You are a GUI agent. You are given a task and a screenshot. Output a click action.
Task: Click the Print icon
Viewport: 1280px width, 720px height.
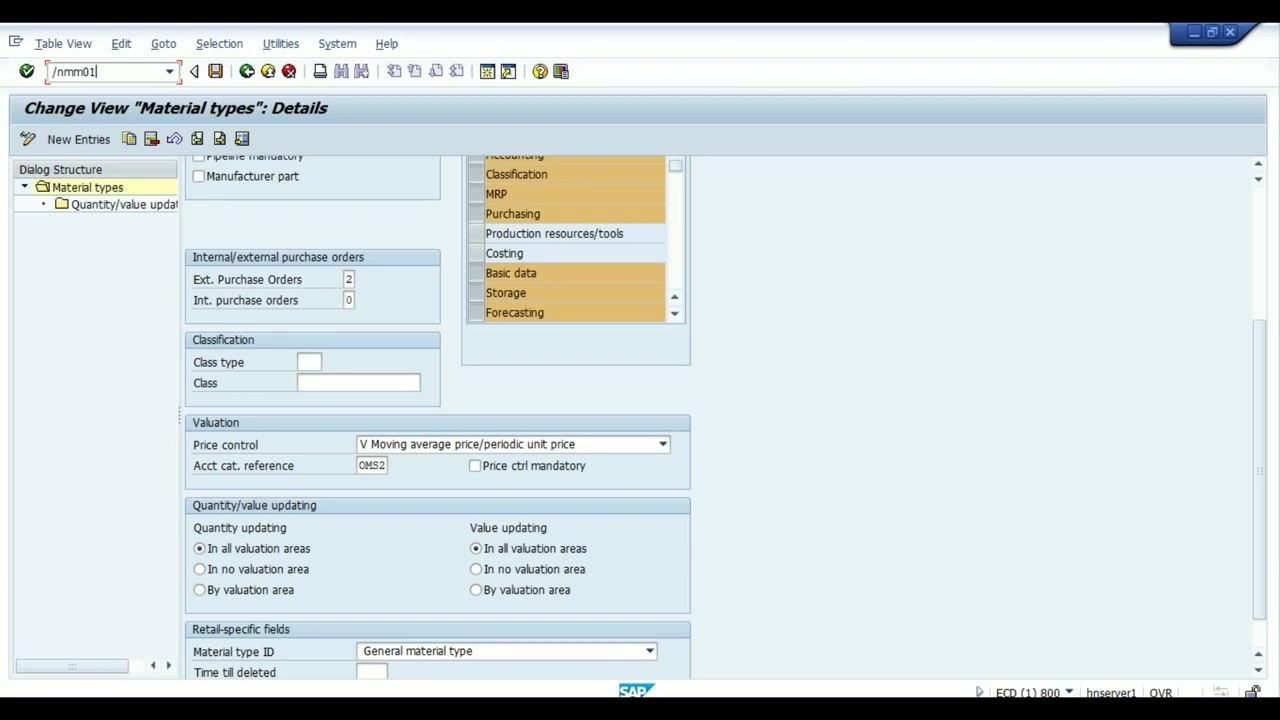pos(320,71)
